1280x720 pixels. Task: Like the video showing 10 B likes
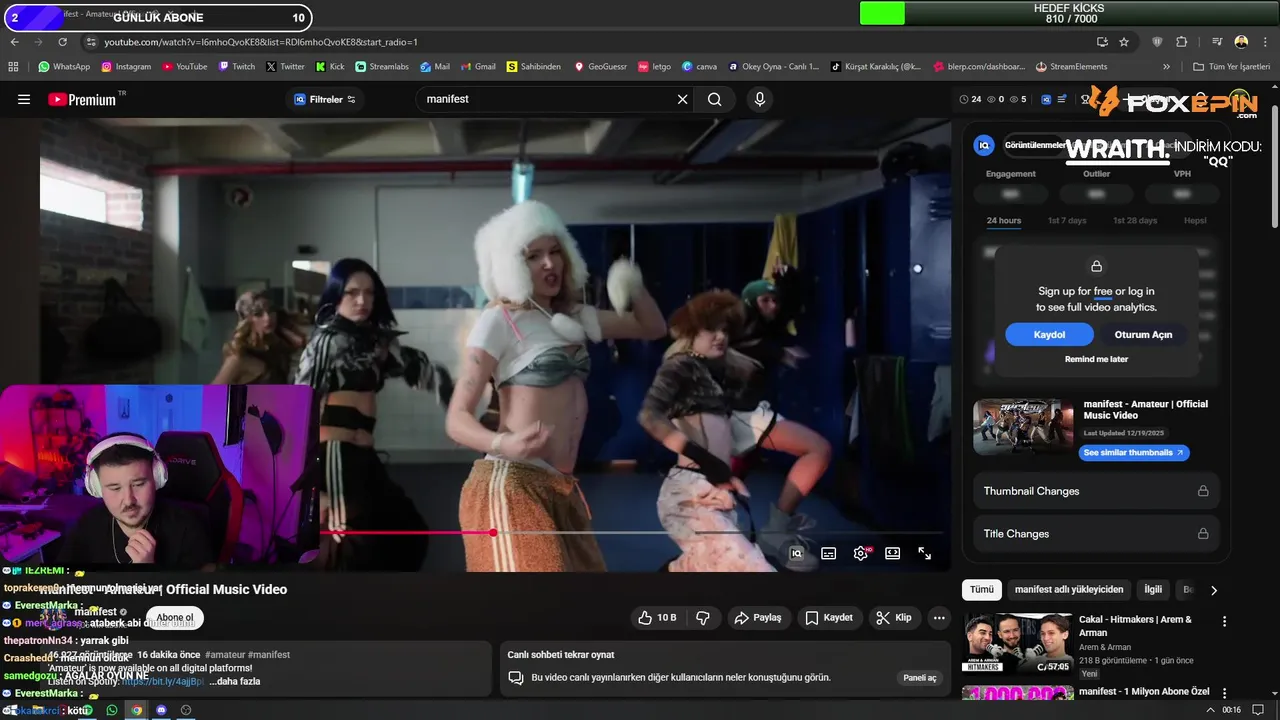pos(657,618)
